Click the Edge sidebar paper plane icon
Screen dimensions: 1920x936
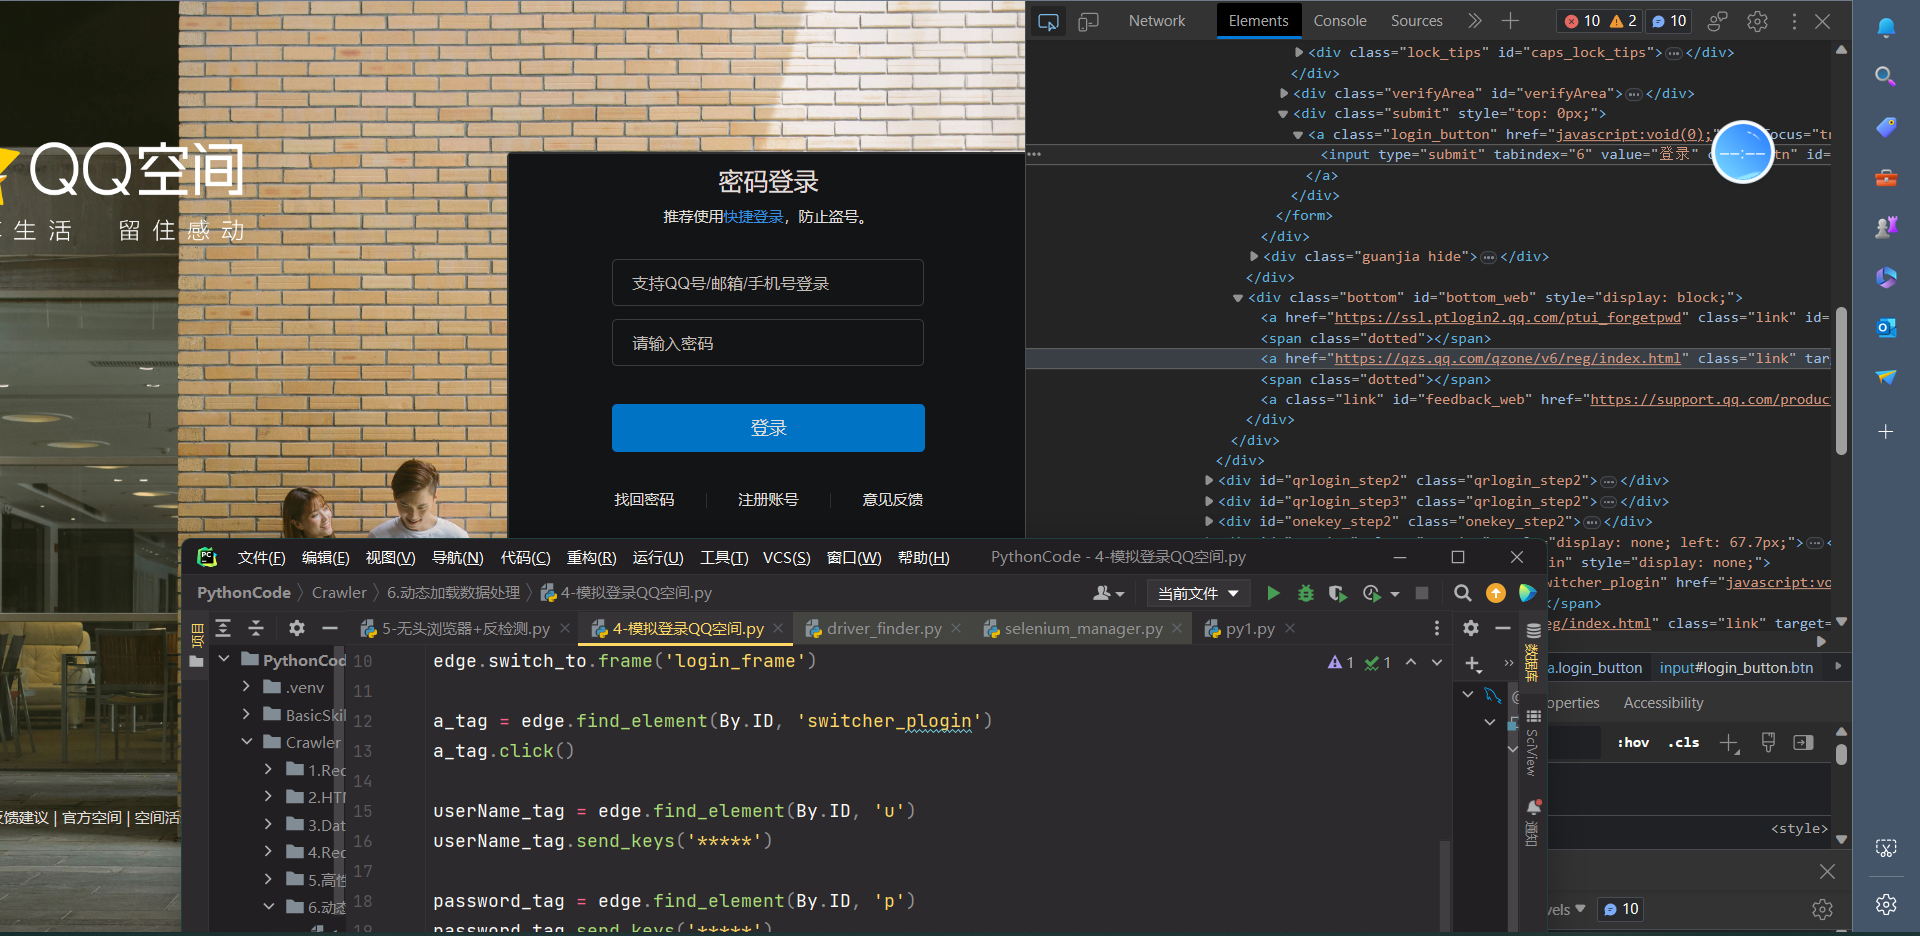(x=1886, y=377)
